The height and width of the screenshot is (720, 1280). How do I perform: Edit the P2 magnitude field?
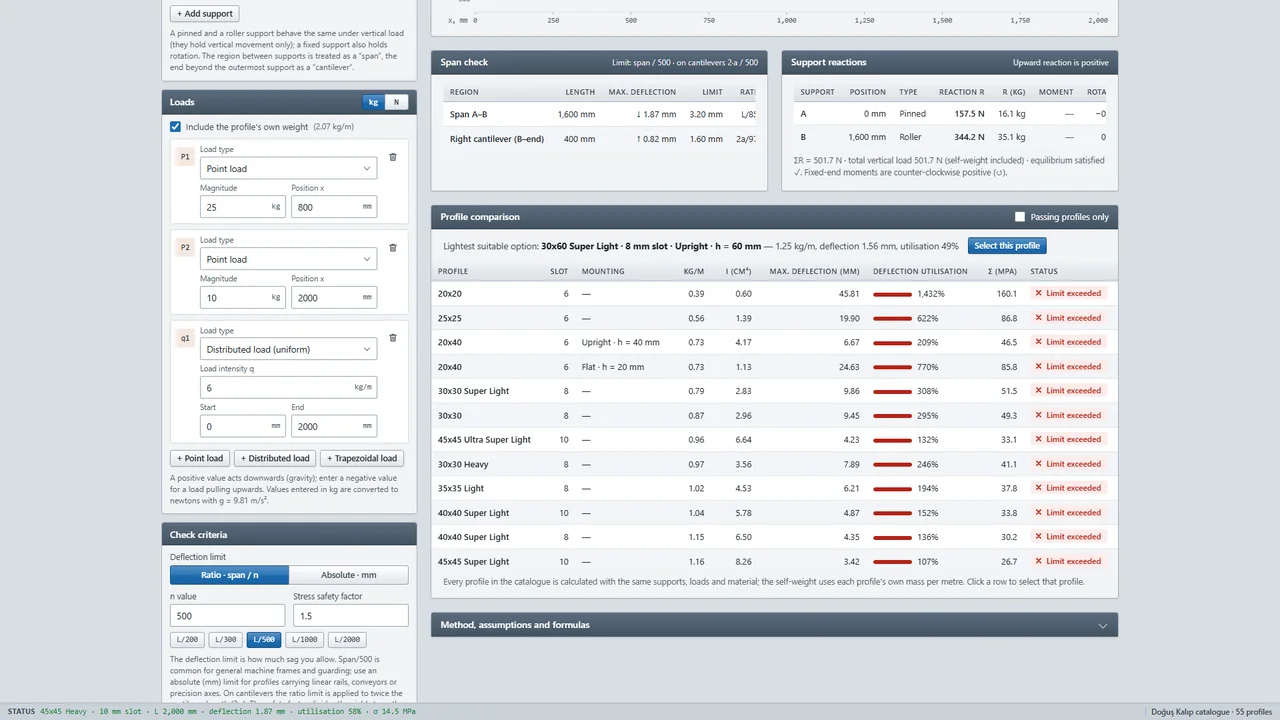(243, 297)
